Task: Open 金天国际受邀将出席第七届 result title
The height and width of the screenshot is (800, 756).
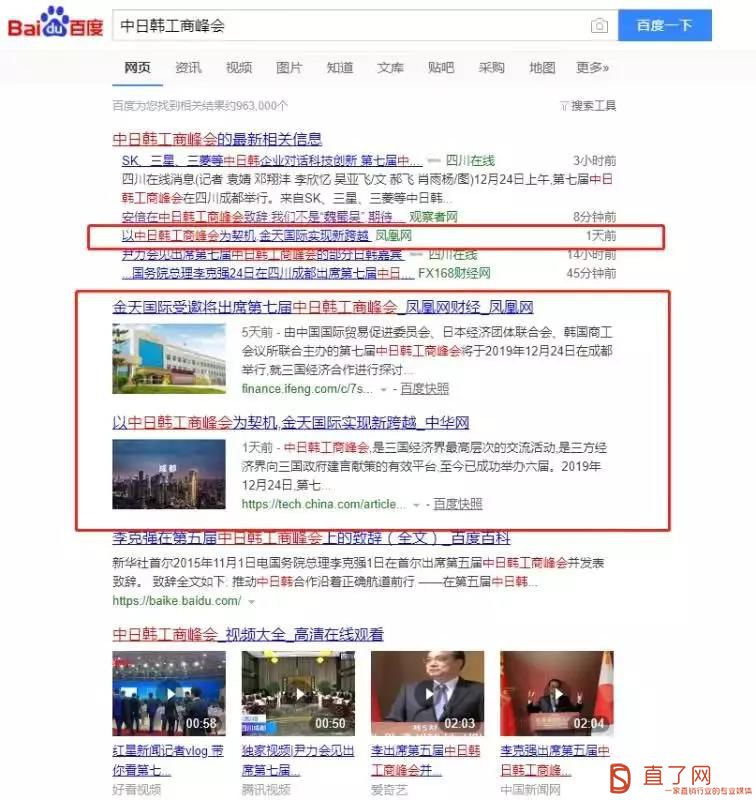Action: 323,307
